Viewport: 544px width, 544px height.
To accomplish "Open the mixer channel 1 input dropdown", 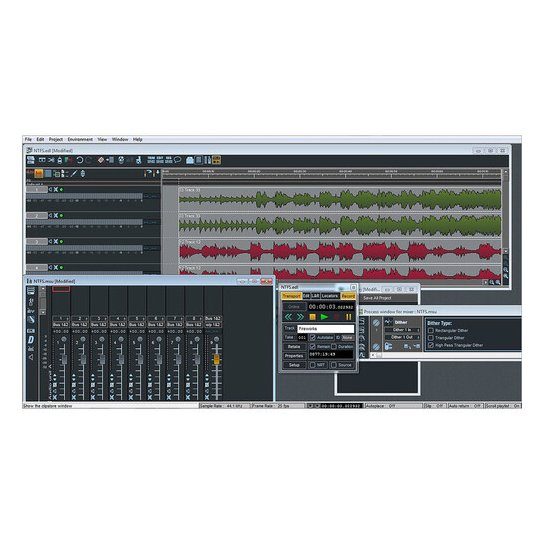I will coord(61,318).
